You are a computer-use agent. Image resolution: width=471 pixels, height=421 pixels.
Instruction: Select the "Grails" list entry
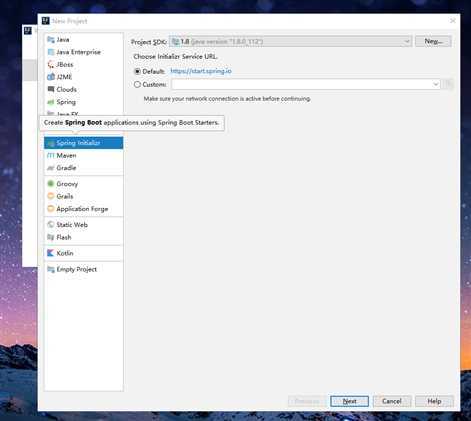point(83,196)
